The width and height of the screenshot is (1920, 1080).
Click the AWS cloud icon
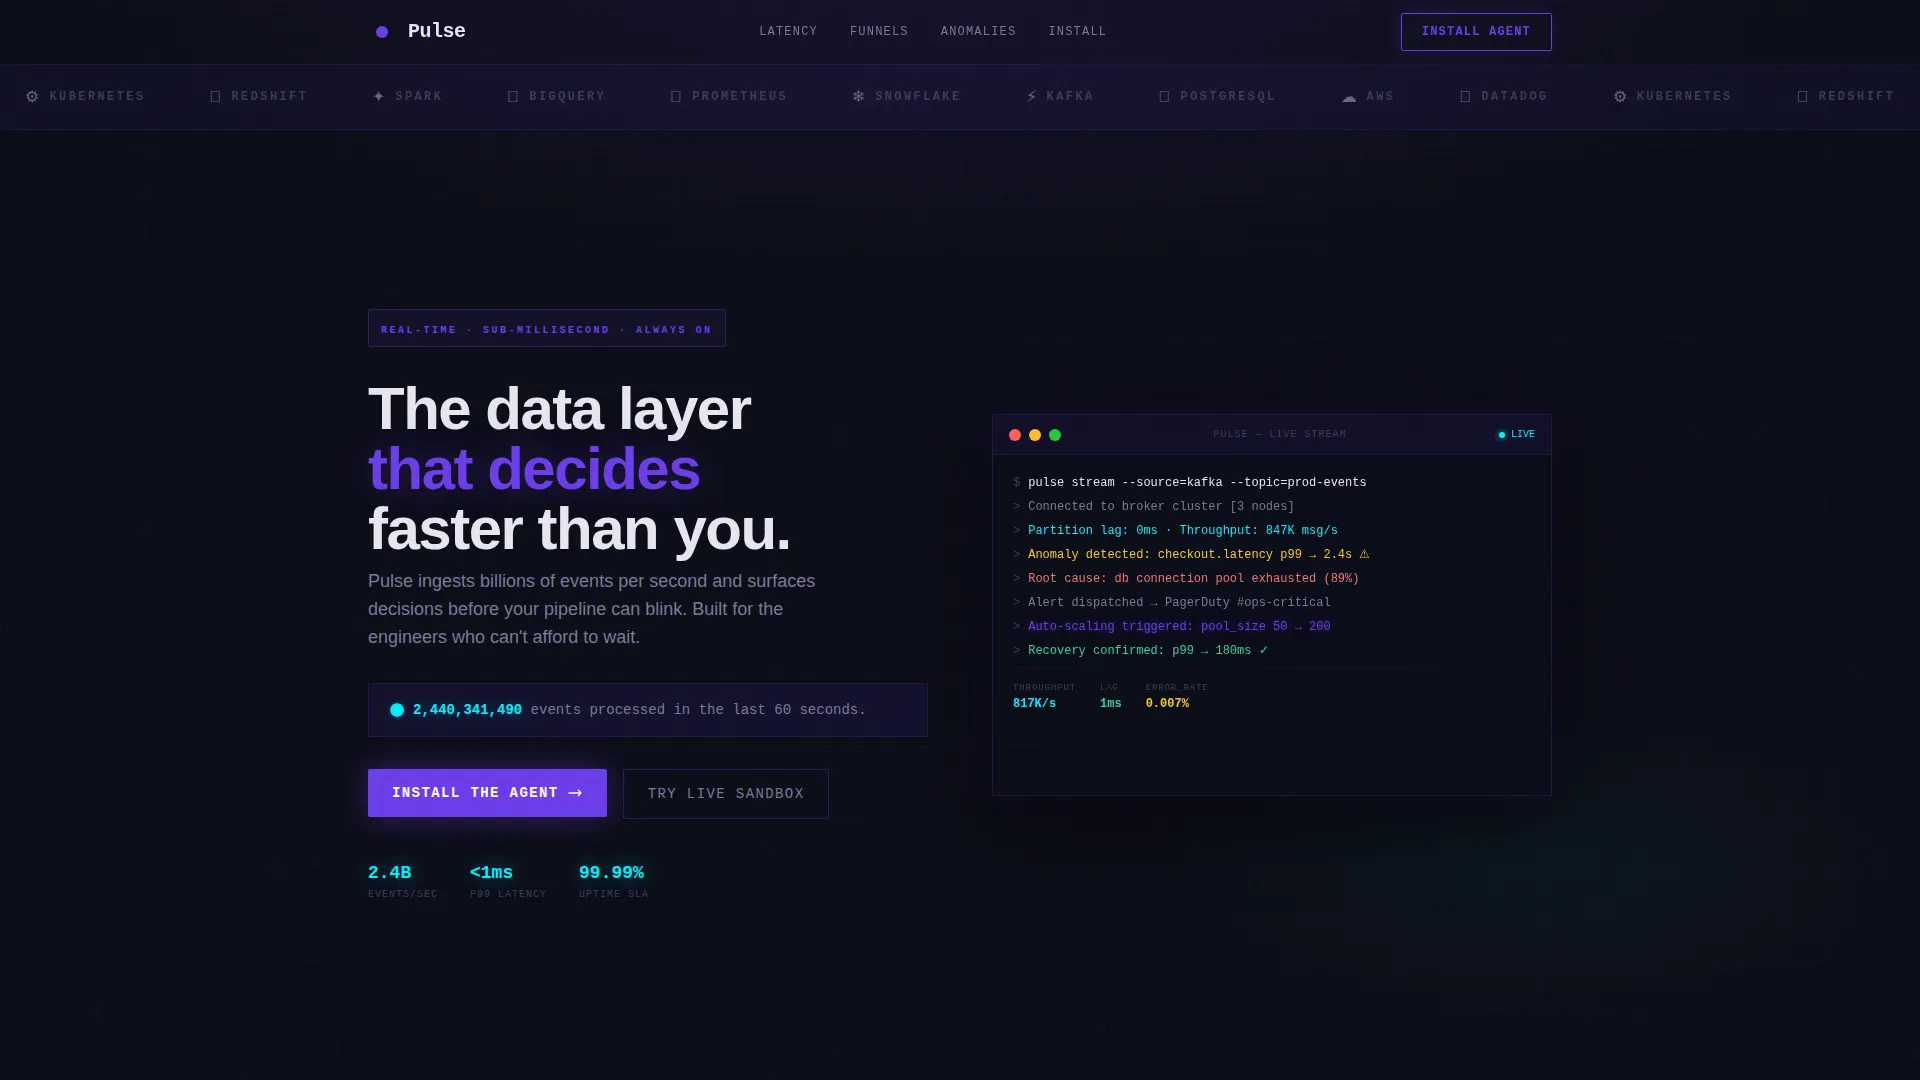[1349, 97]
